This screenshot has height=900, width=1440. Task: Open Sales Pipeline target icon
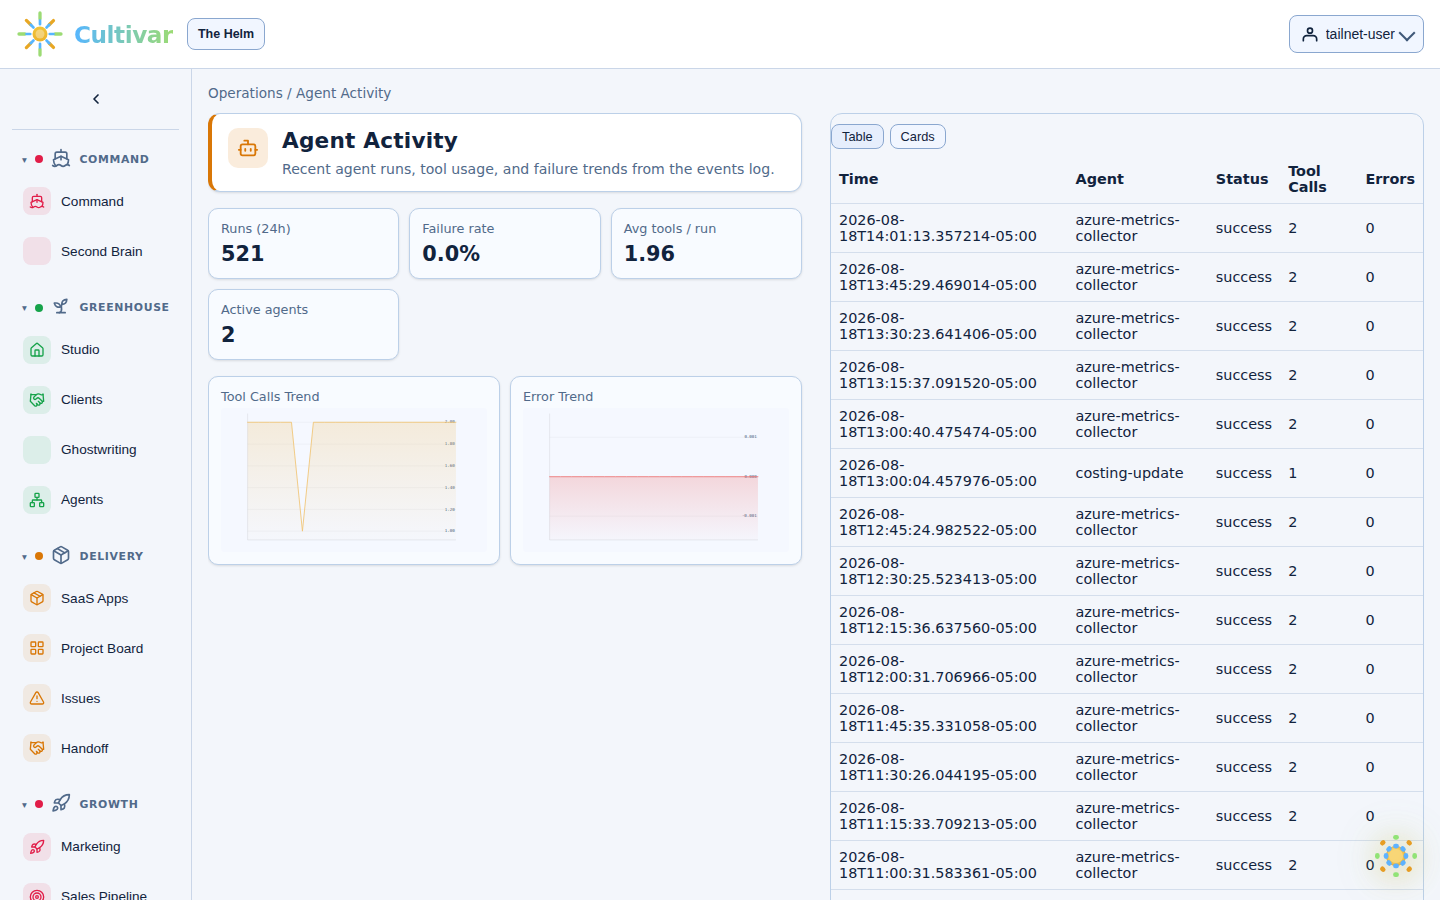(x=37, y=894)
